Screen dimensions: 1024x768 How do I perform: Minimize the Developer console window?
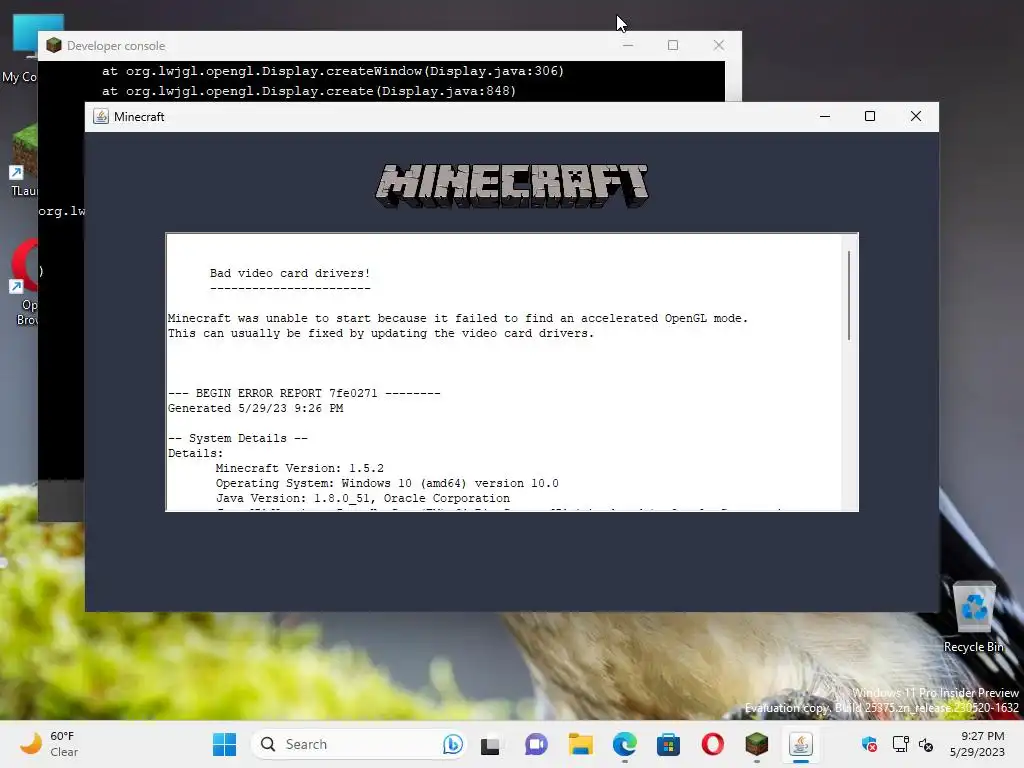click(628, 45)
